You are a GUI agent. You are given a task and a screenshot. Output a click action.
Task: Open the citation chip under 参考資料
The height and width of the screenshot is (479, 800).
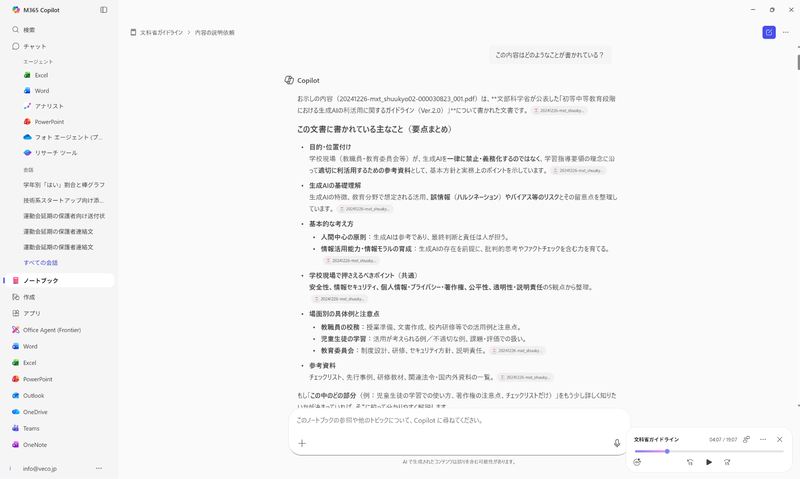[526, 377]
